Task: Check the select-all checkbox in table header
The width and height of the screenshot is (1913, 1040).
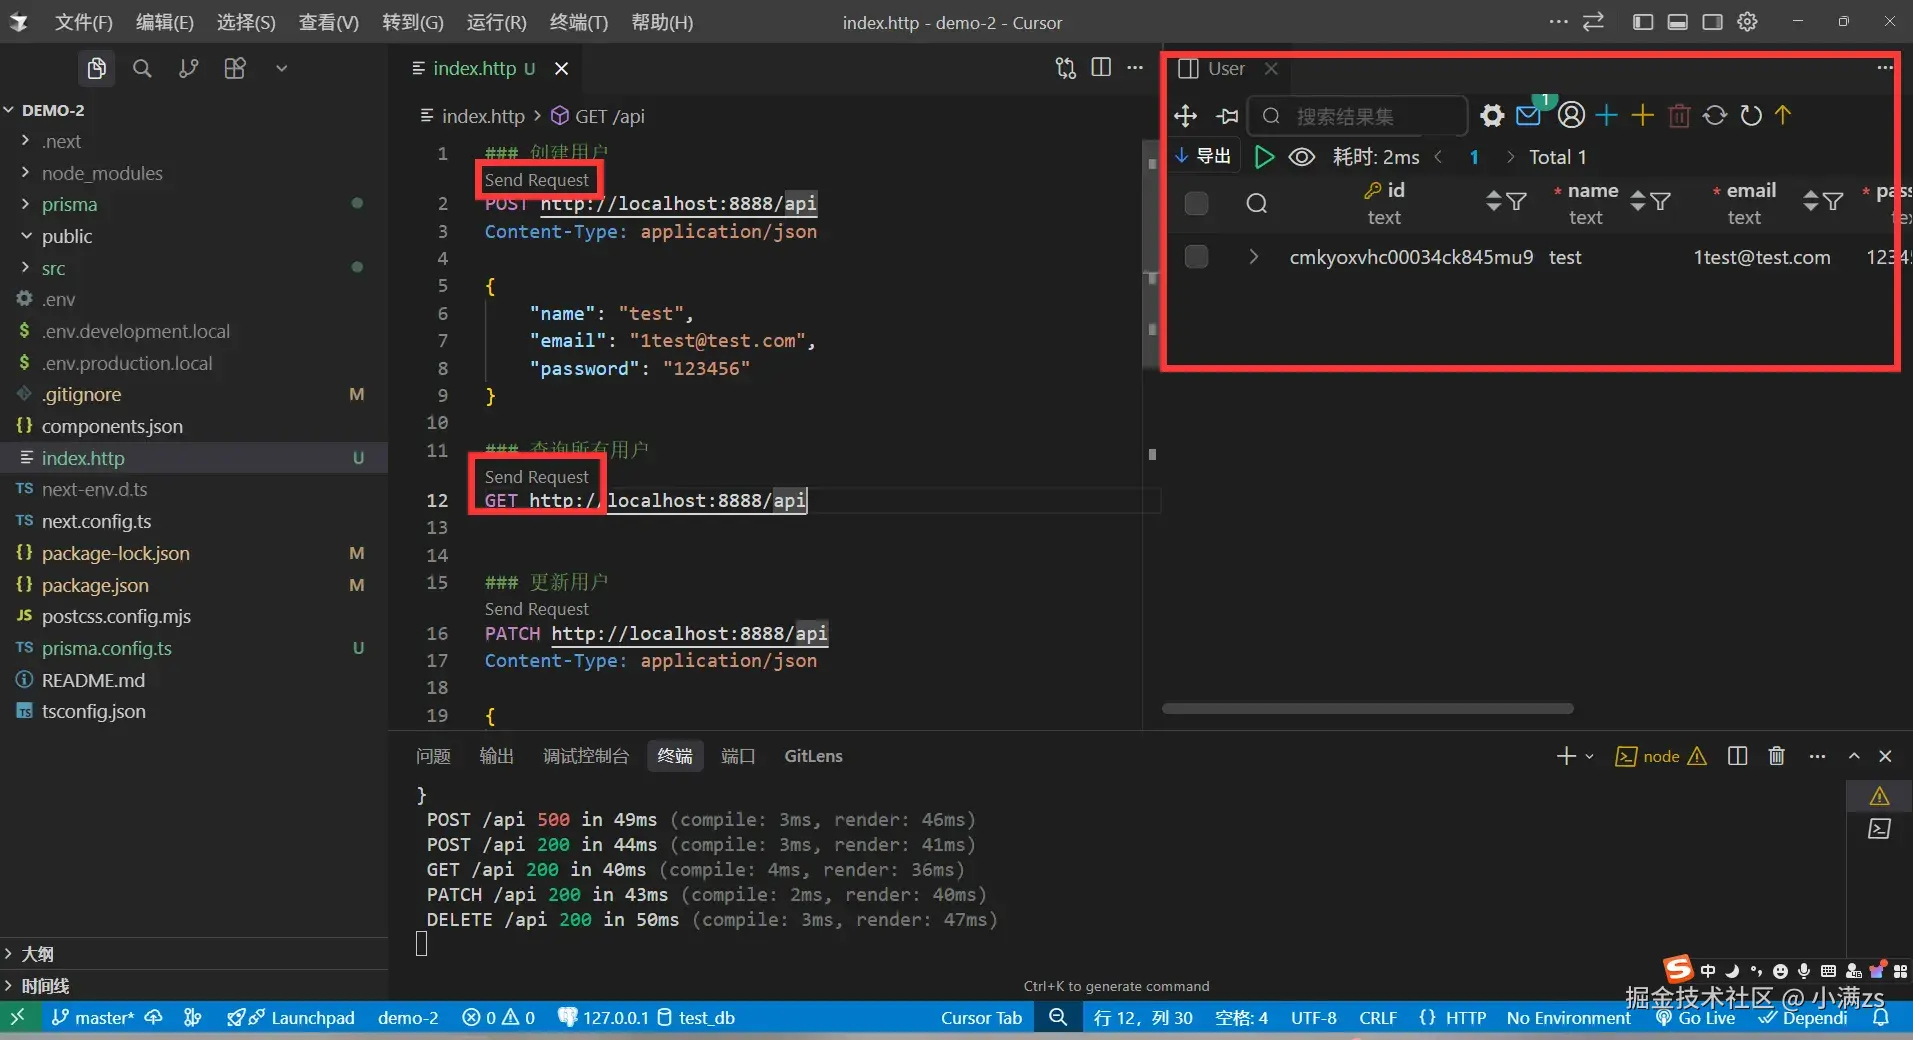Action: [1196, 204]
